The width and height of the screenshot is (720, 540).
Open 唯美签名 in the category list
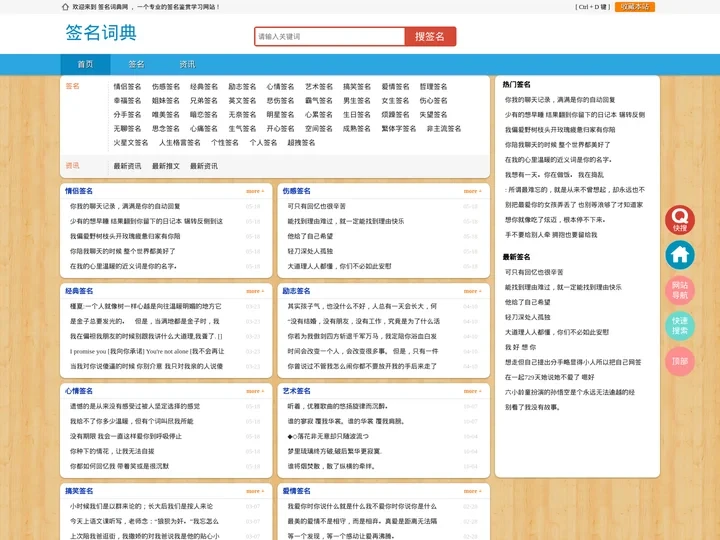(x=166, y=114)
